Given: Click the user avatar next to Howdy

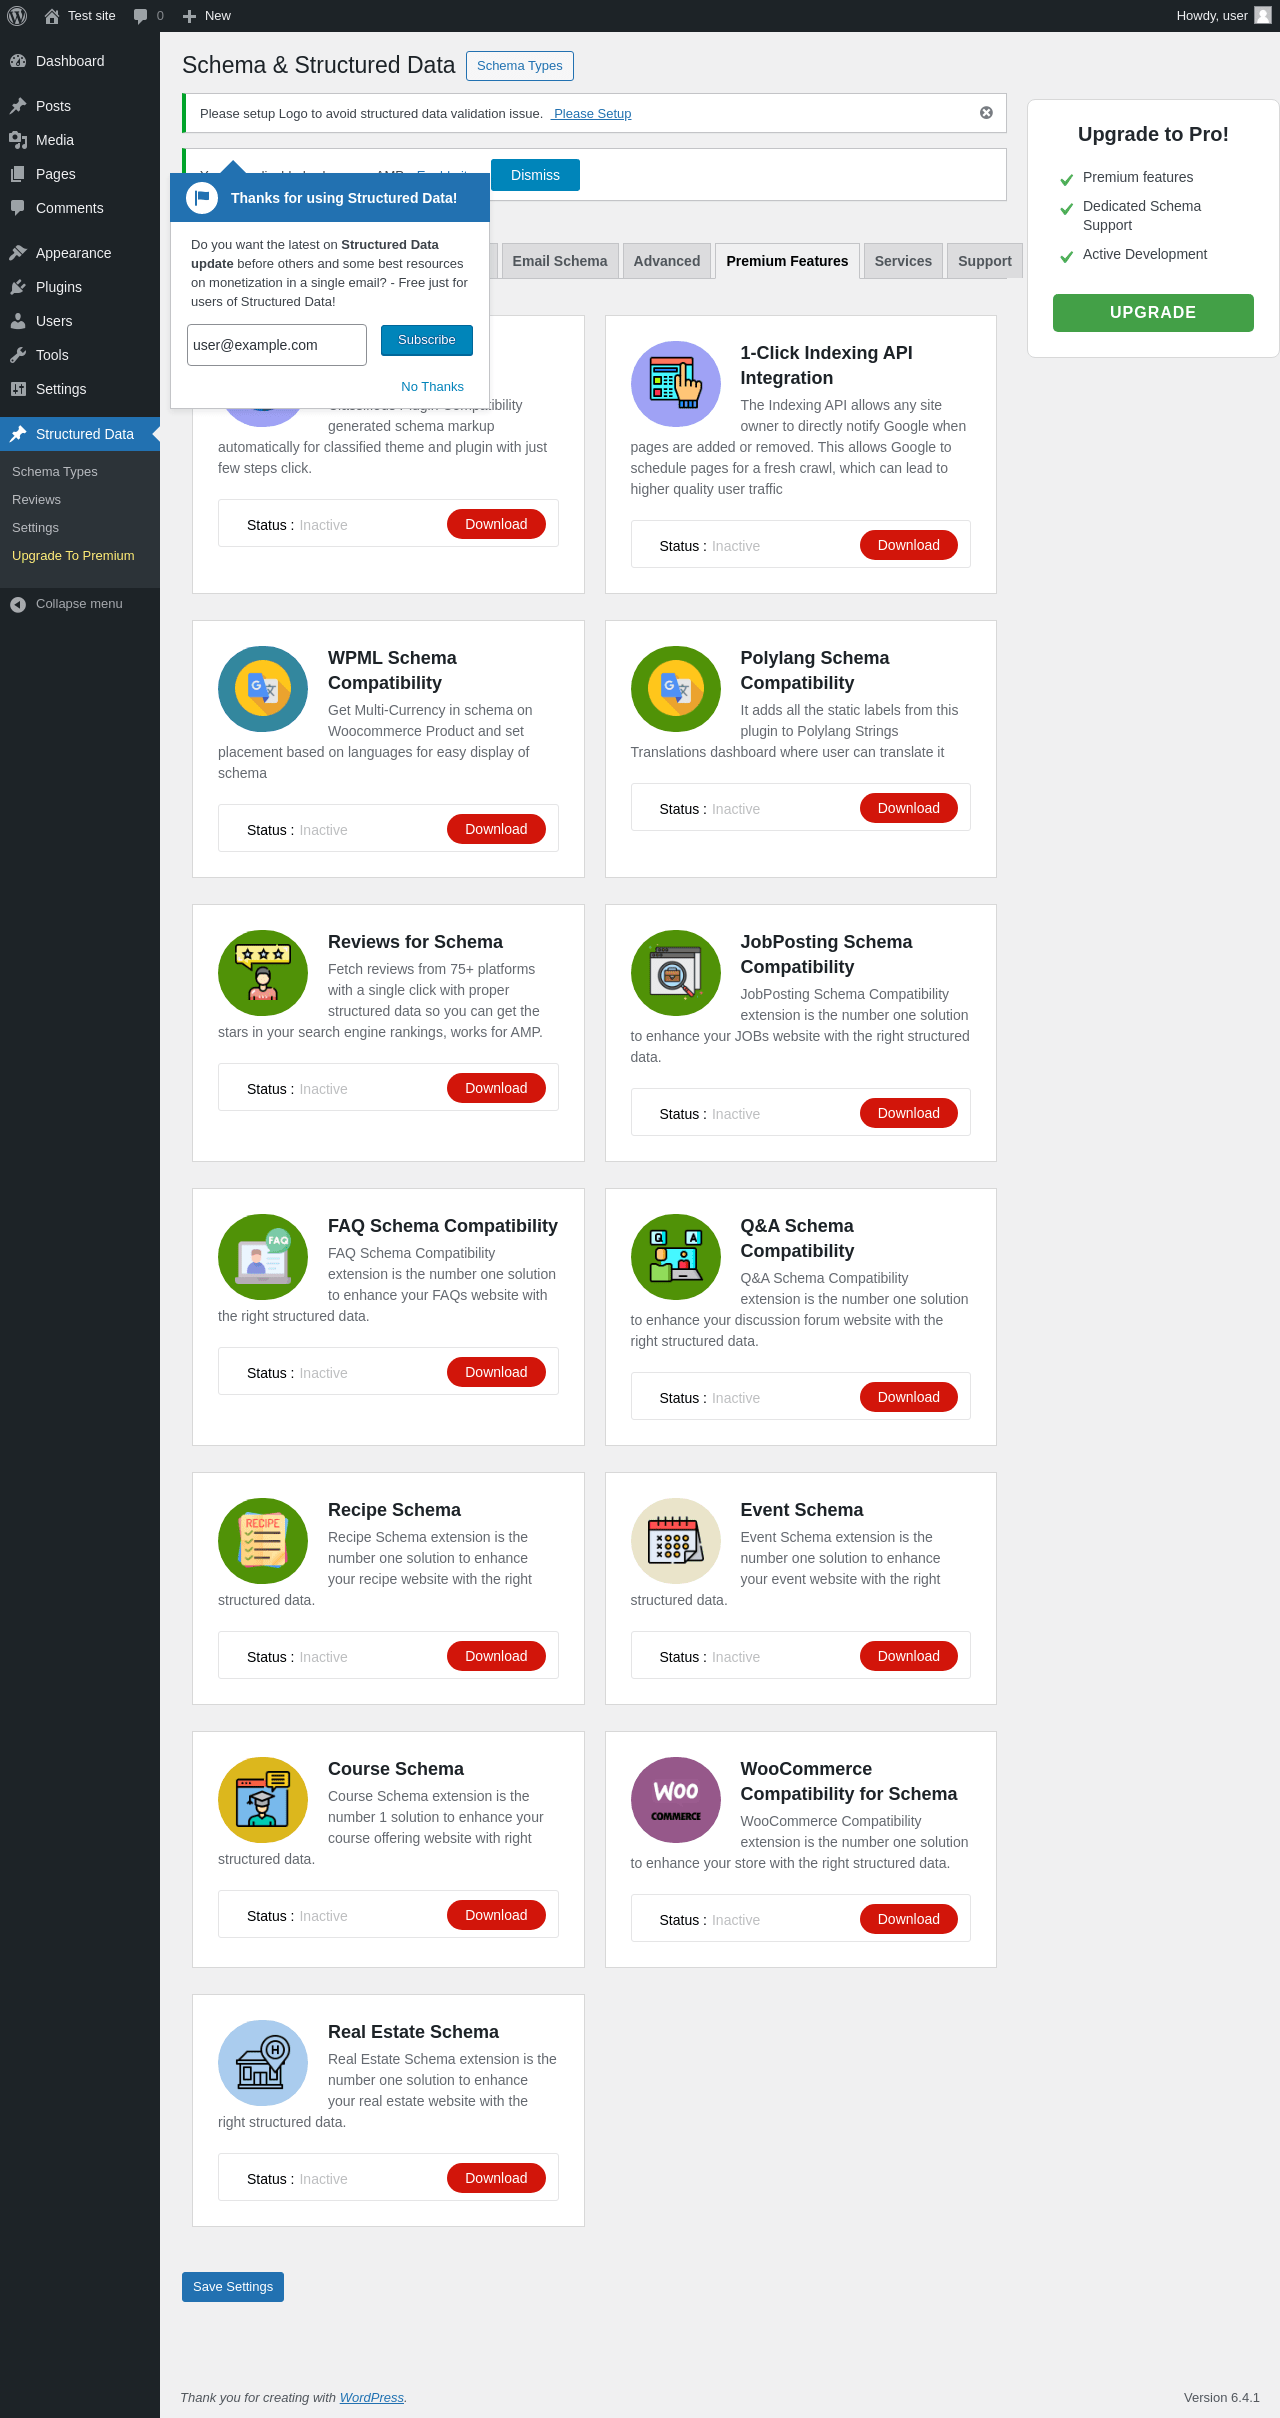Looking at the screenshot, I should pos(1263,15).
